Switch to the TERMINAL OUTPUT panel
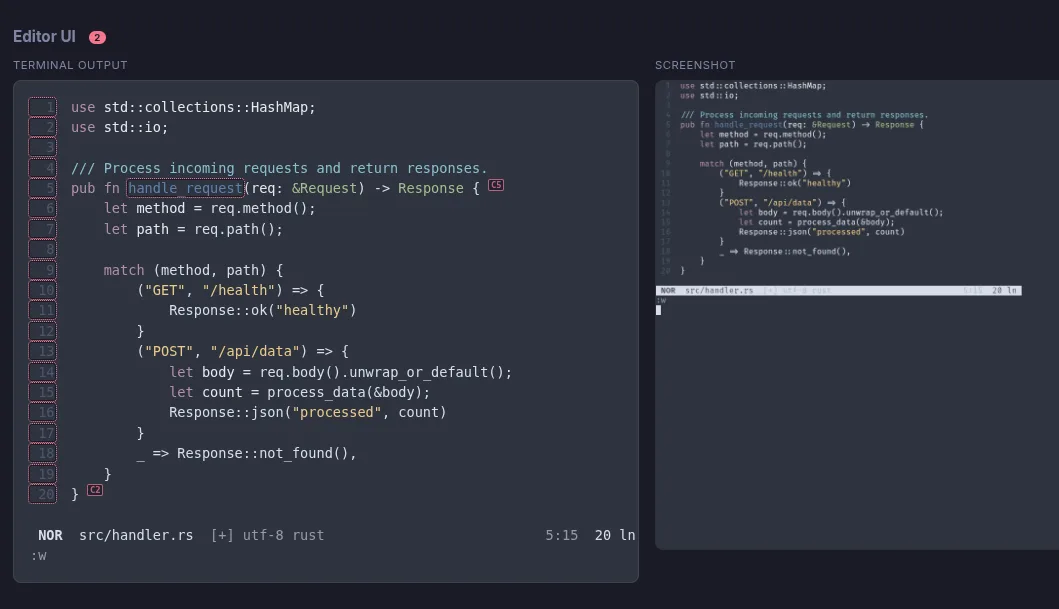Viewport: 1059px width, 609px height. pos(70,64)
